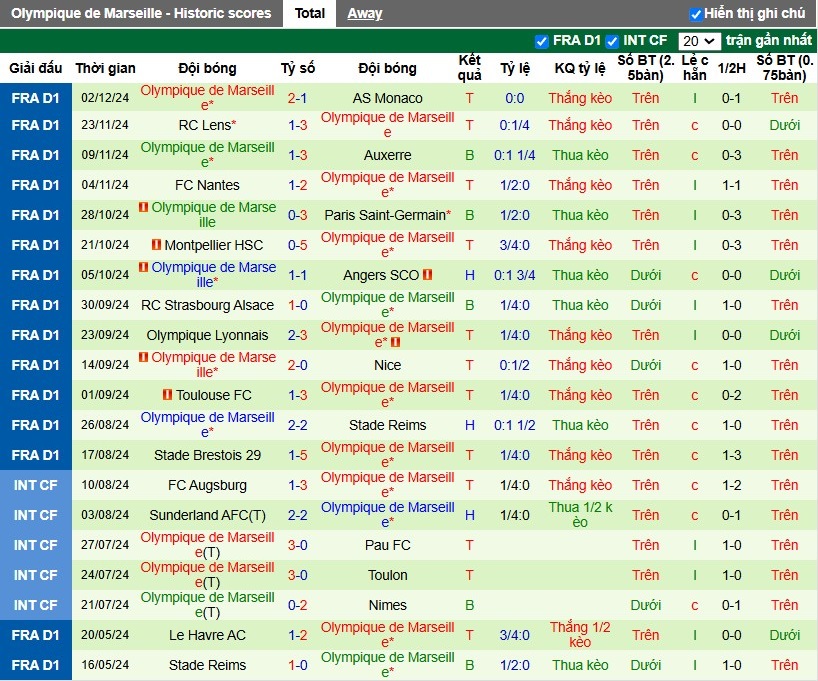Switch to the Total tab

click(x=309, y=13)
